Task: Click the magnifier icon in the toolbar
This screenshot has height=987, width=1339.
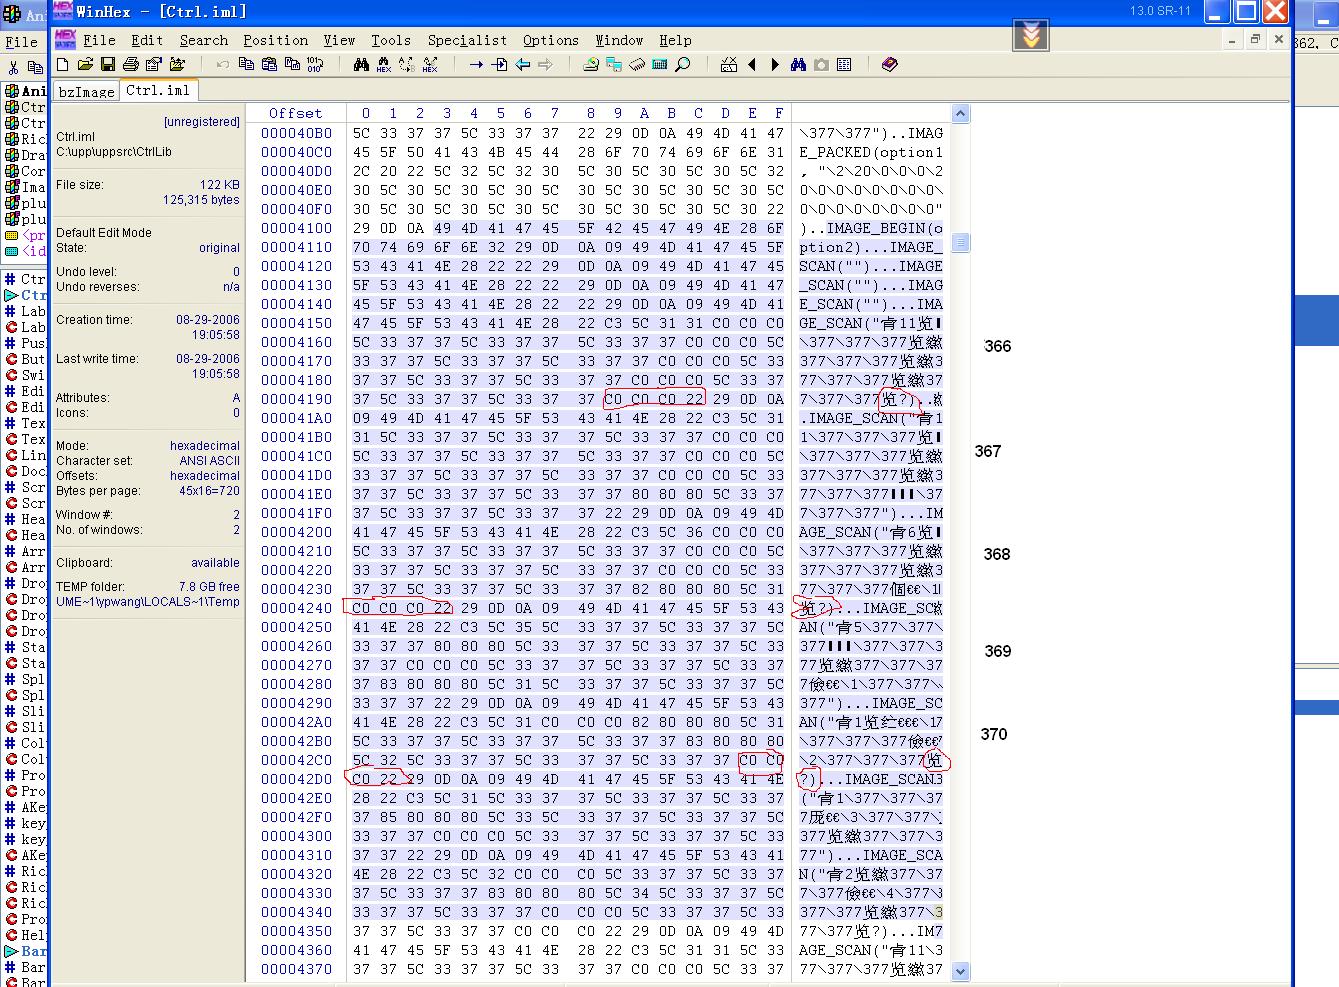Action: tap(683, 65)
